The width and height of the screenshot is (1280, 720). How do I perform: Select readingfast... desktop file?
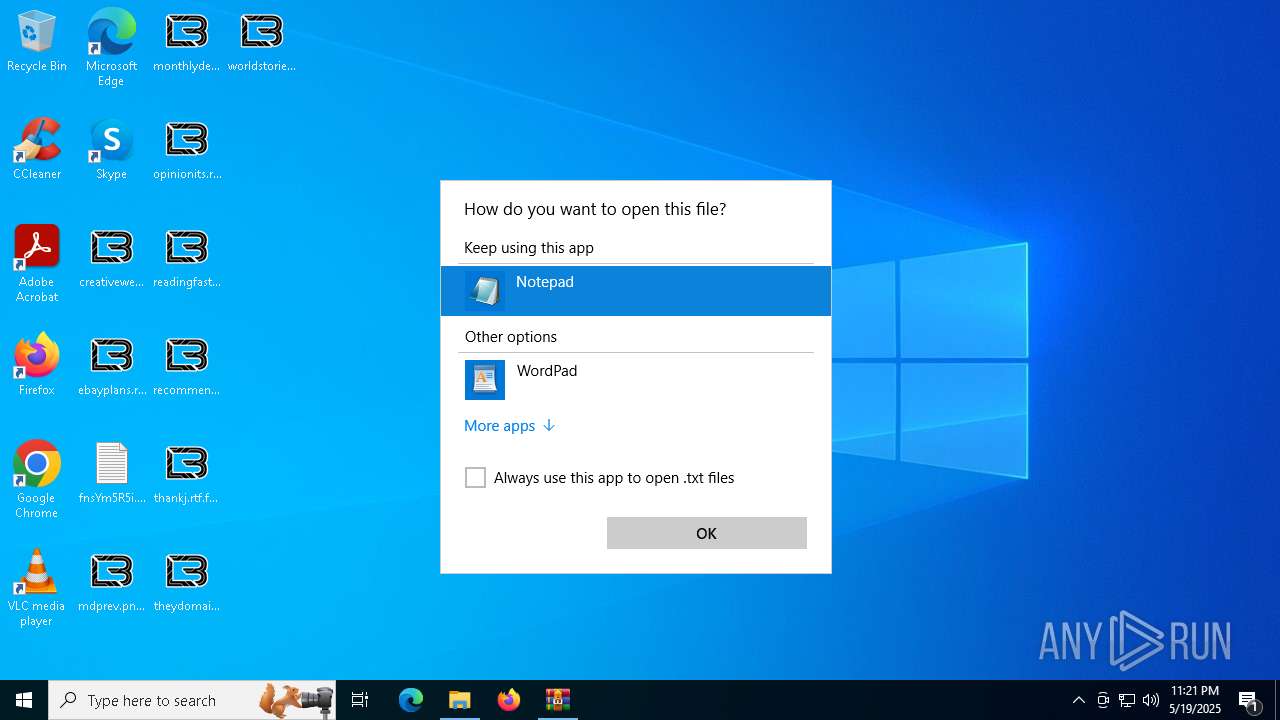click(x=186, y=258)
